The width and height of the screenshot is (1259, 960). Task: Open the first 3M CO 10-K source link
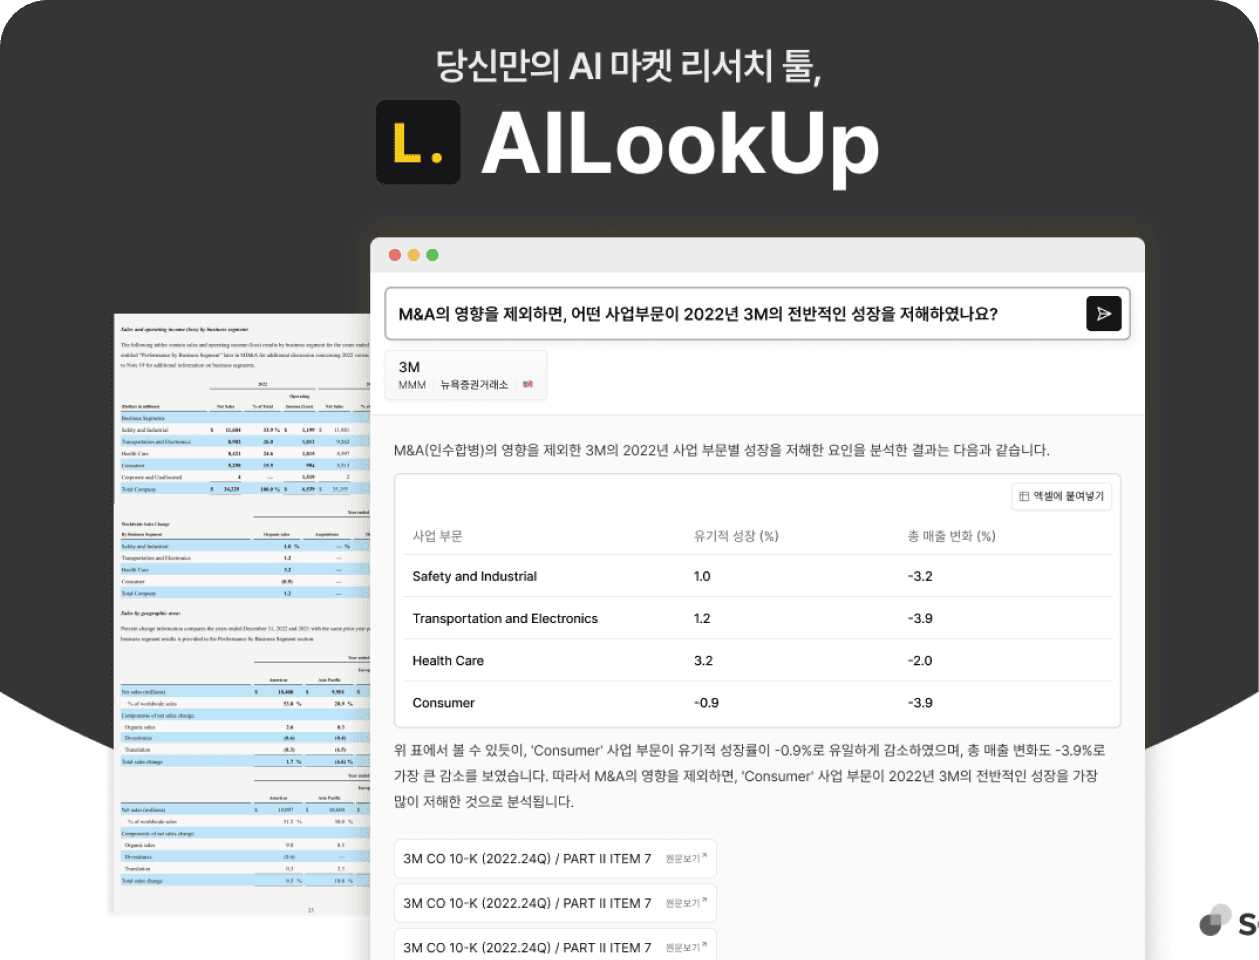tap(555, 859)
